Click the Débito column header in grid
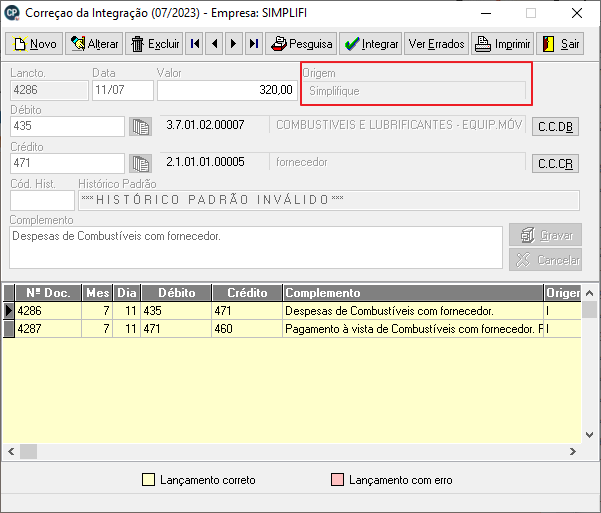 (176, 293)
